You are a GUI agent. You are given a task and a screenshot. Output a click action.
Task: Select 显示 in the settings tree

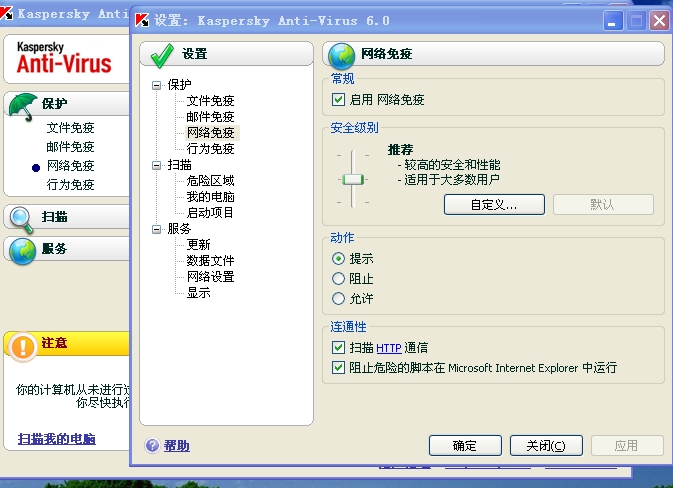198,293
